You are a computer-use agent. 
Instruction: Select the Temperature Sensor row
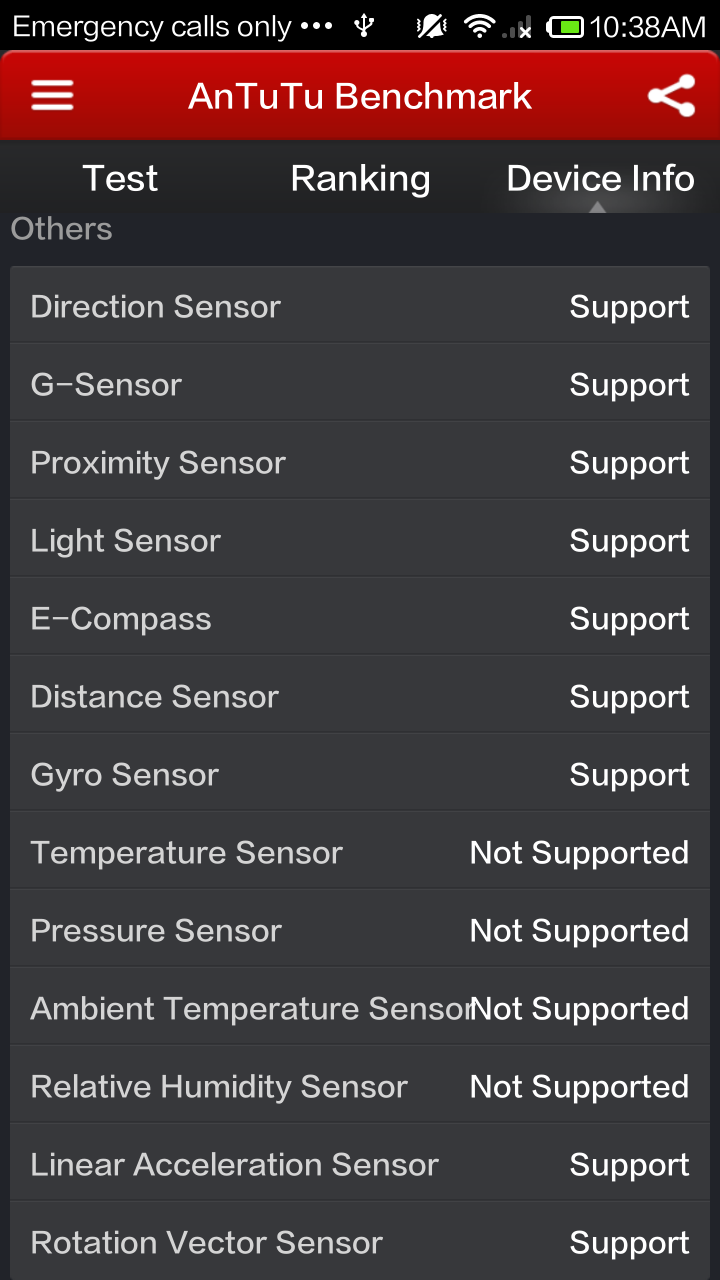point(360,852)
